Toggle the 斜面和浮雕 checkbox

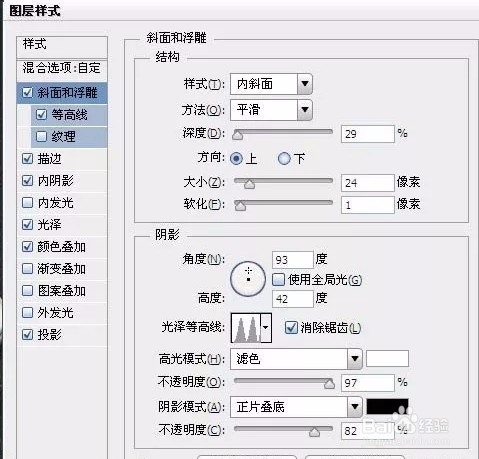pyautogui.click(x=27, y=92)
